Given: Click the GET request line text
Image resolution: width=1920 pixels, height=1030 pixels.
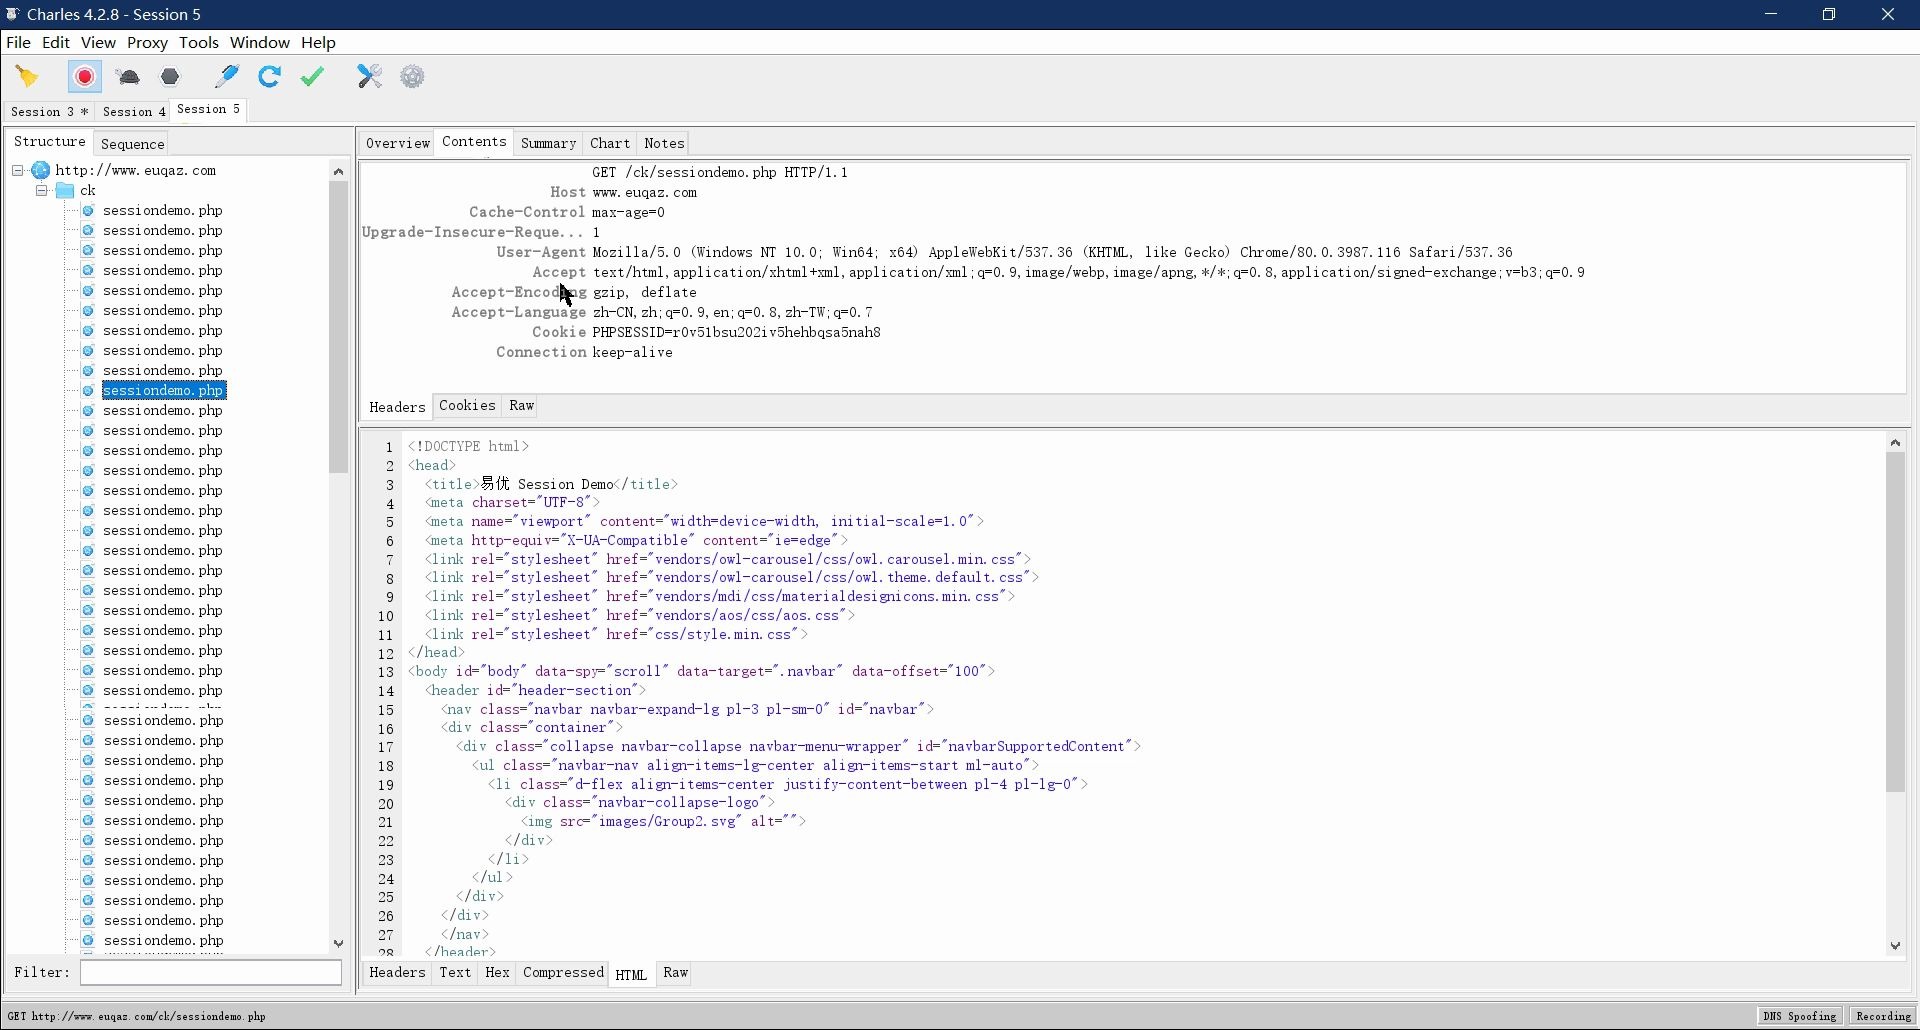Looking at the screenshot, I should (720, 172).
